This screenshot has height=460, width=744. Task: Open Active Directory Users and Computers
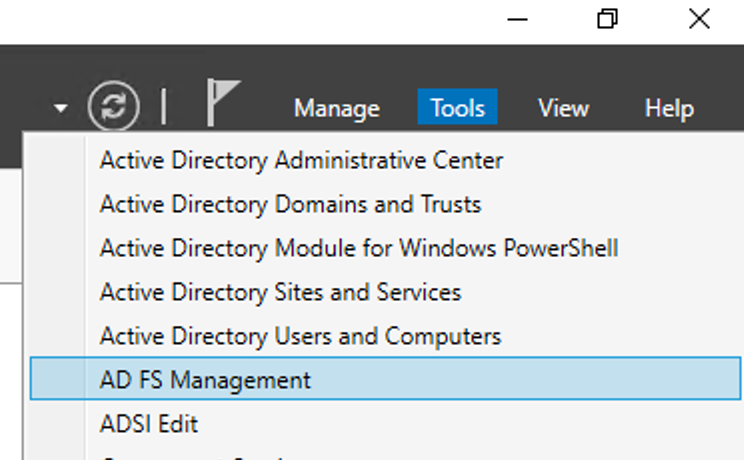pos(385,336)
